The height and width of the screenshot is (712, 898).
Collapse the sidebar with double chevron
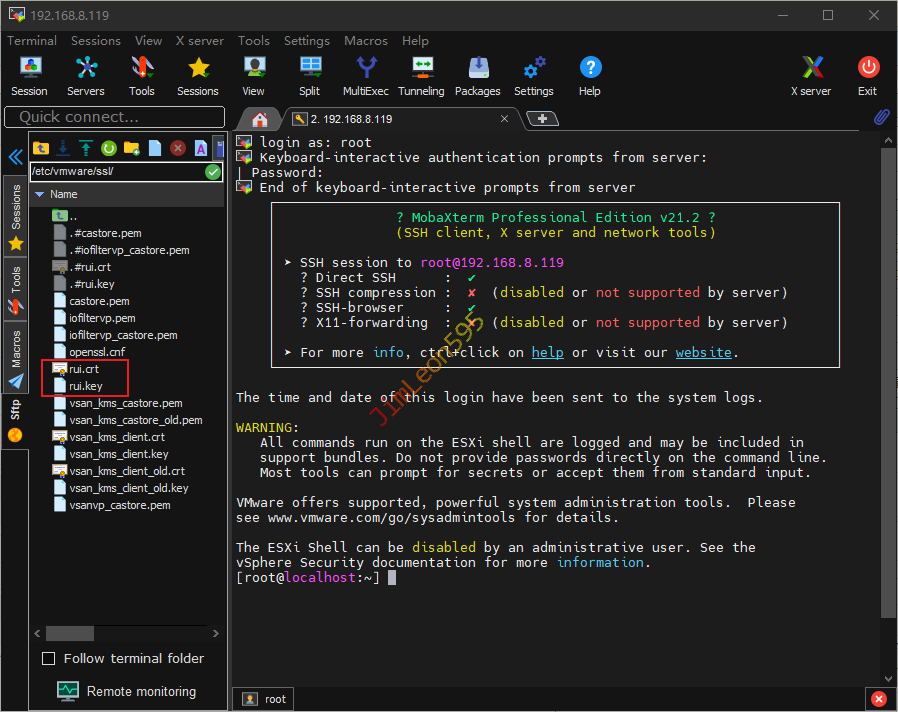[x=15, y=158]
